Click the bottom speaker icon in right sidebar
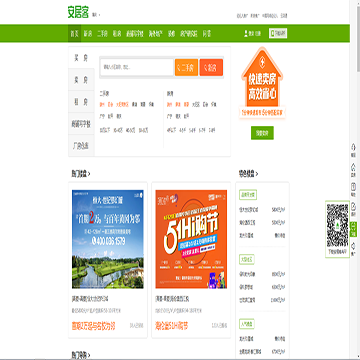Viewport: 360px width, 360px height. pyautogui.click(x=353, y=249)
